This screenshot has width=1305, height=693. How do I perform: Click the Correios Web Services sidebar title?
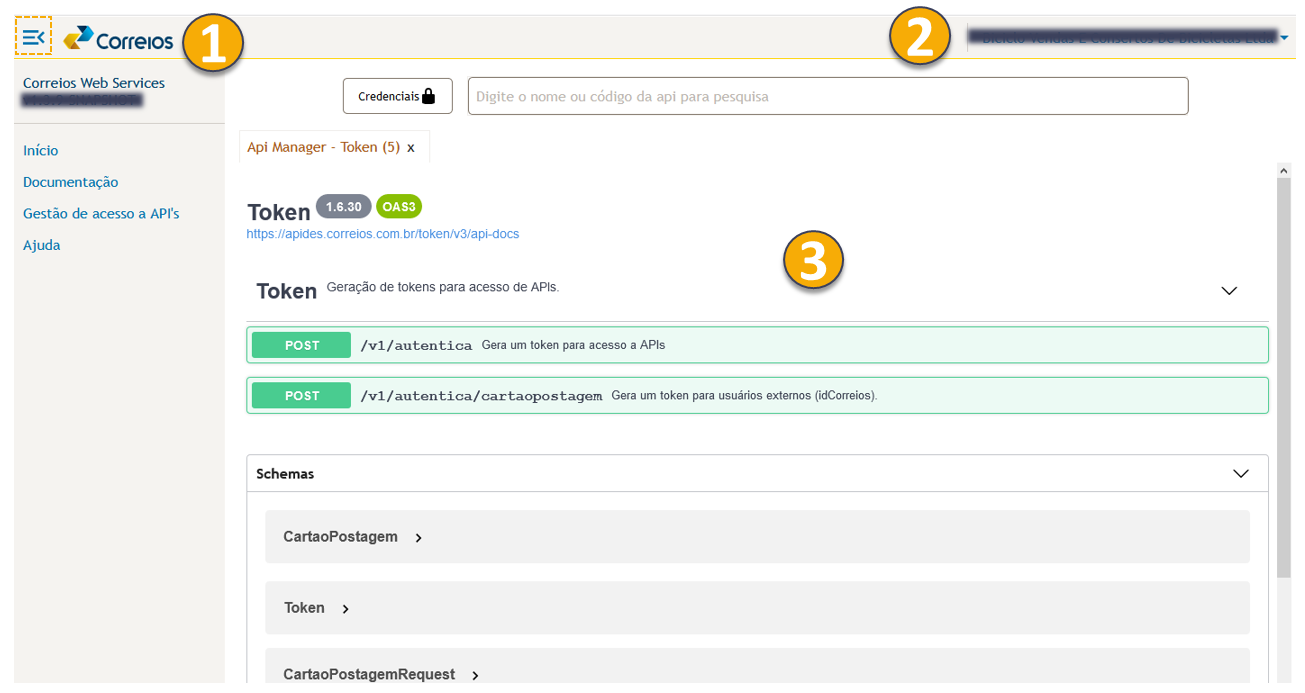pos(94,83)
